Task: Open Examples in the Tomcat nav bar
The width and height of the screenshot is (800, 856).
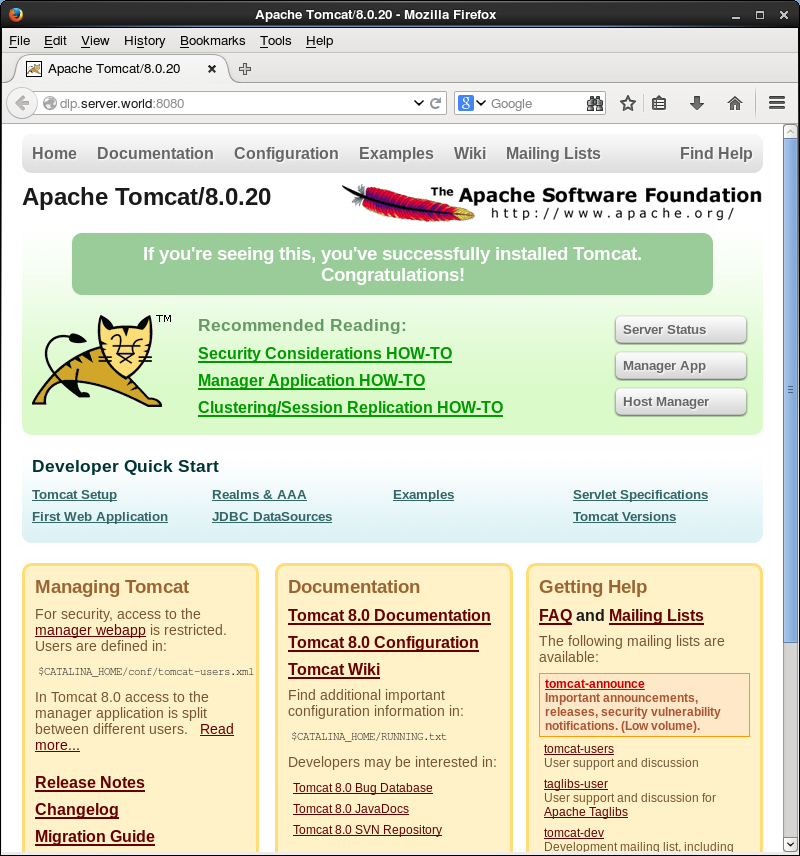Action: pyautogui.click(x=396, y=153)
